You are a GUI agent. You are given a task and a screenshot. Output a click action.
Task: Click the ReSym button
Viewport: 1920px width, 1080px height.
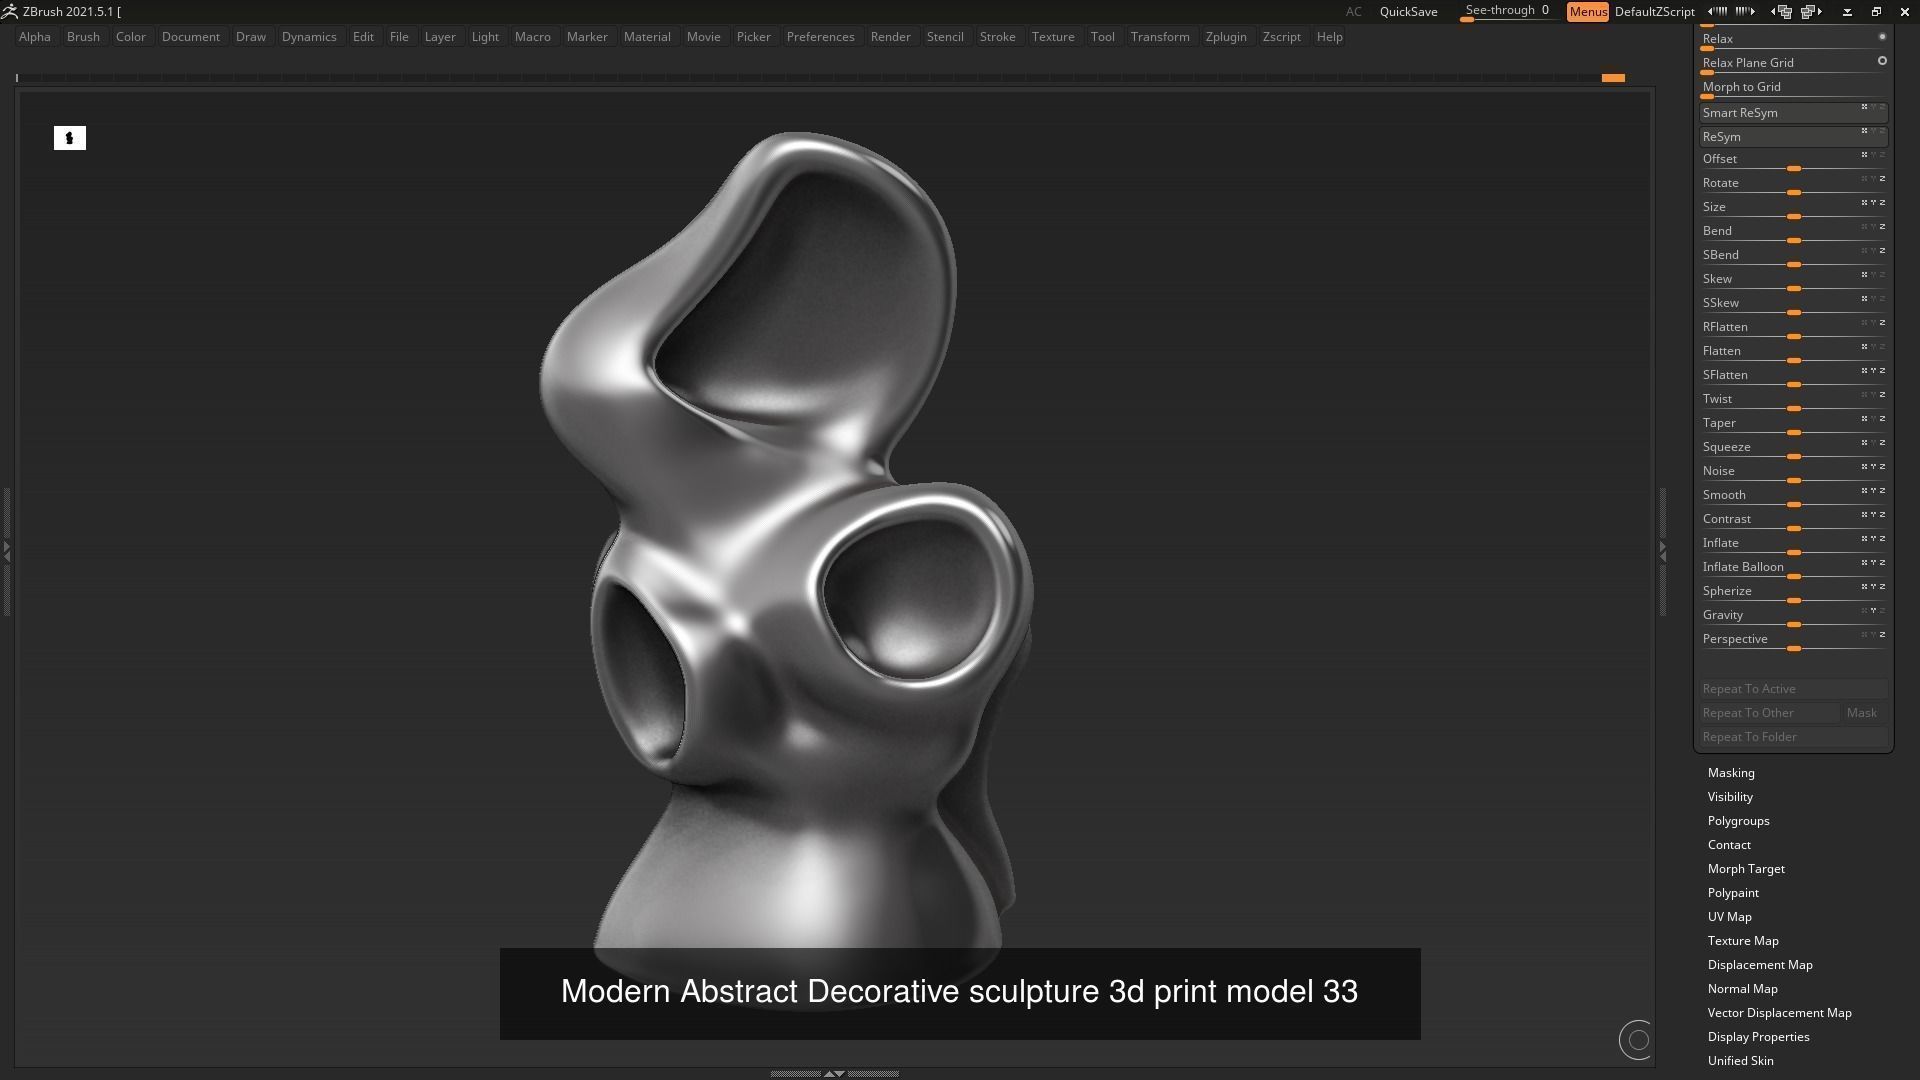pyautogui.click(x=1793, y=137)
